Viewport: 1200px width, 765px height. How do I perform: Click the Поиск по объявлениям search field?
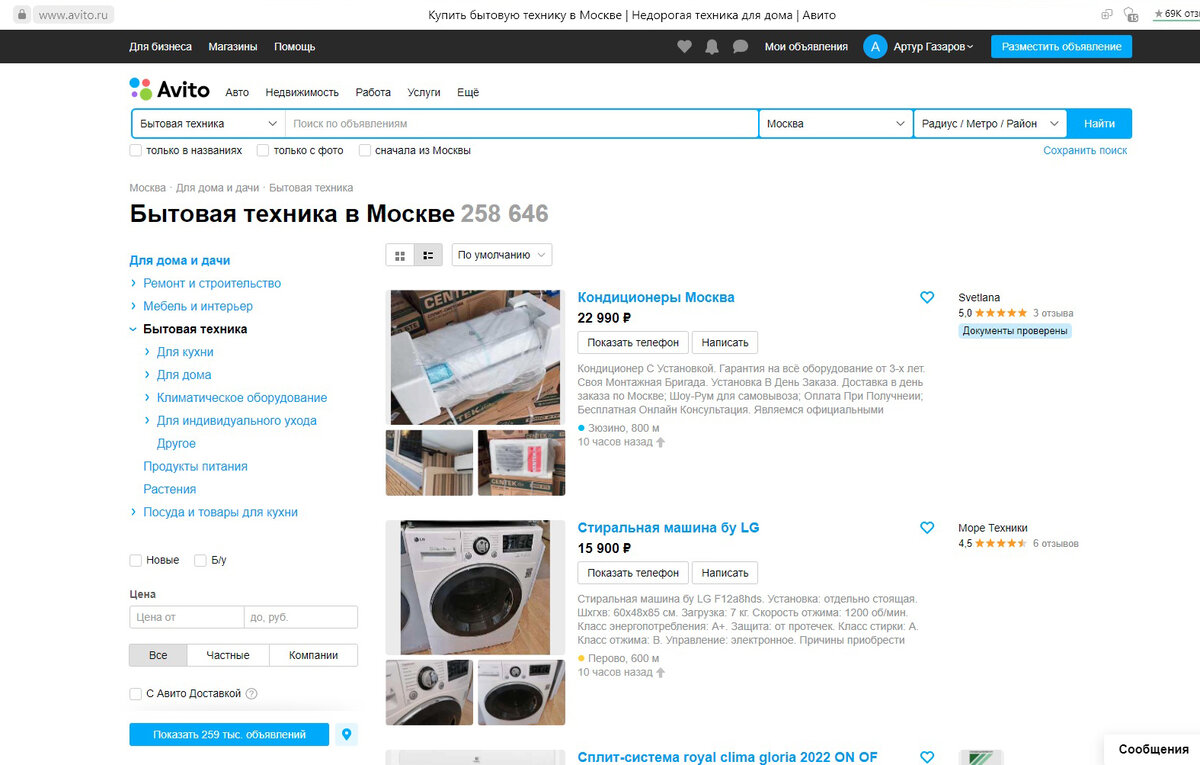(522, 124)
